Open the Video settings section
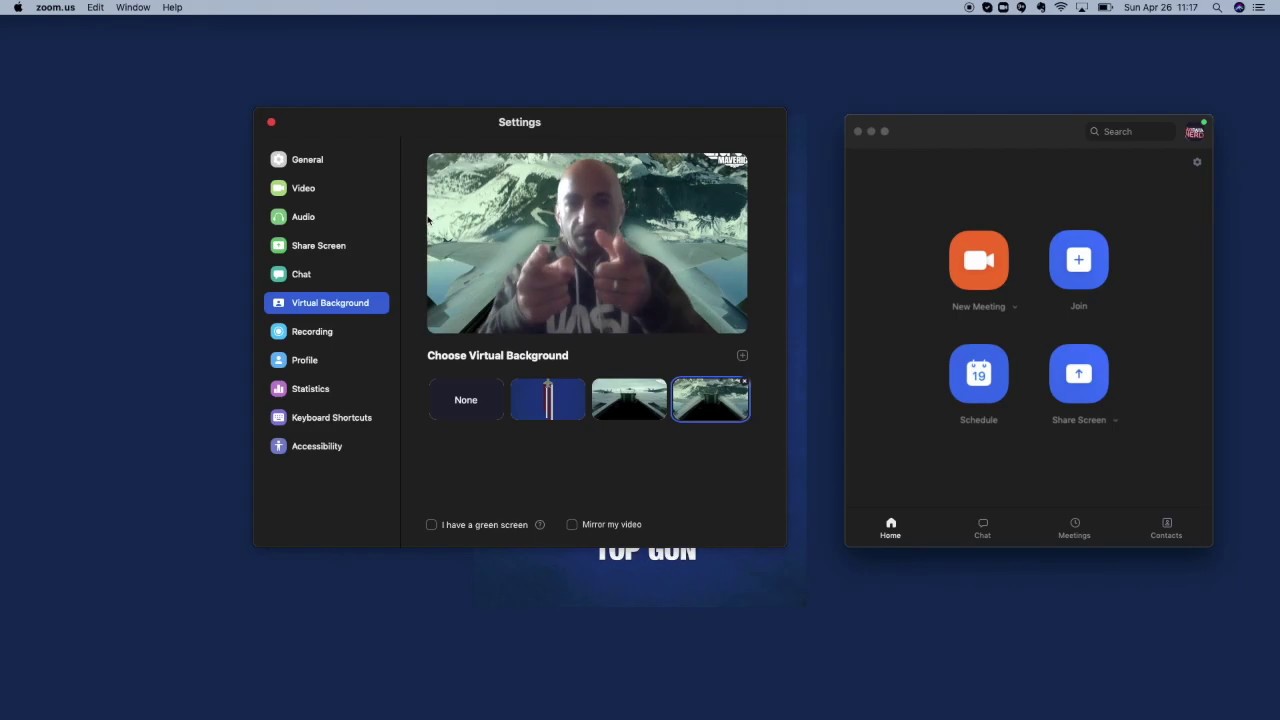The image size is (1280, 720). [326, 188]
